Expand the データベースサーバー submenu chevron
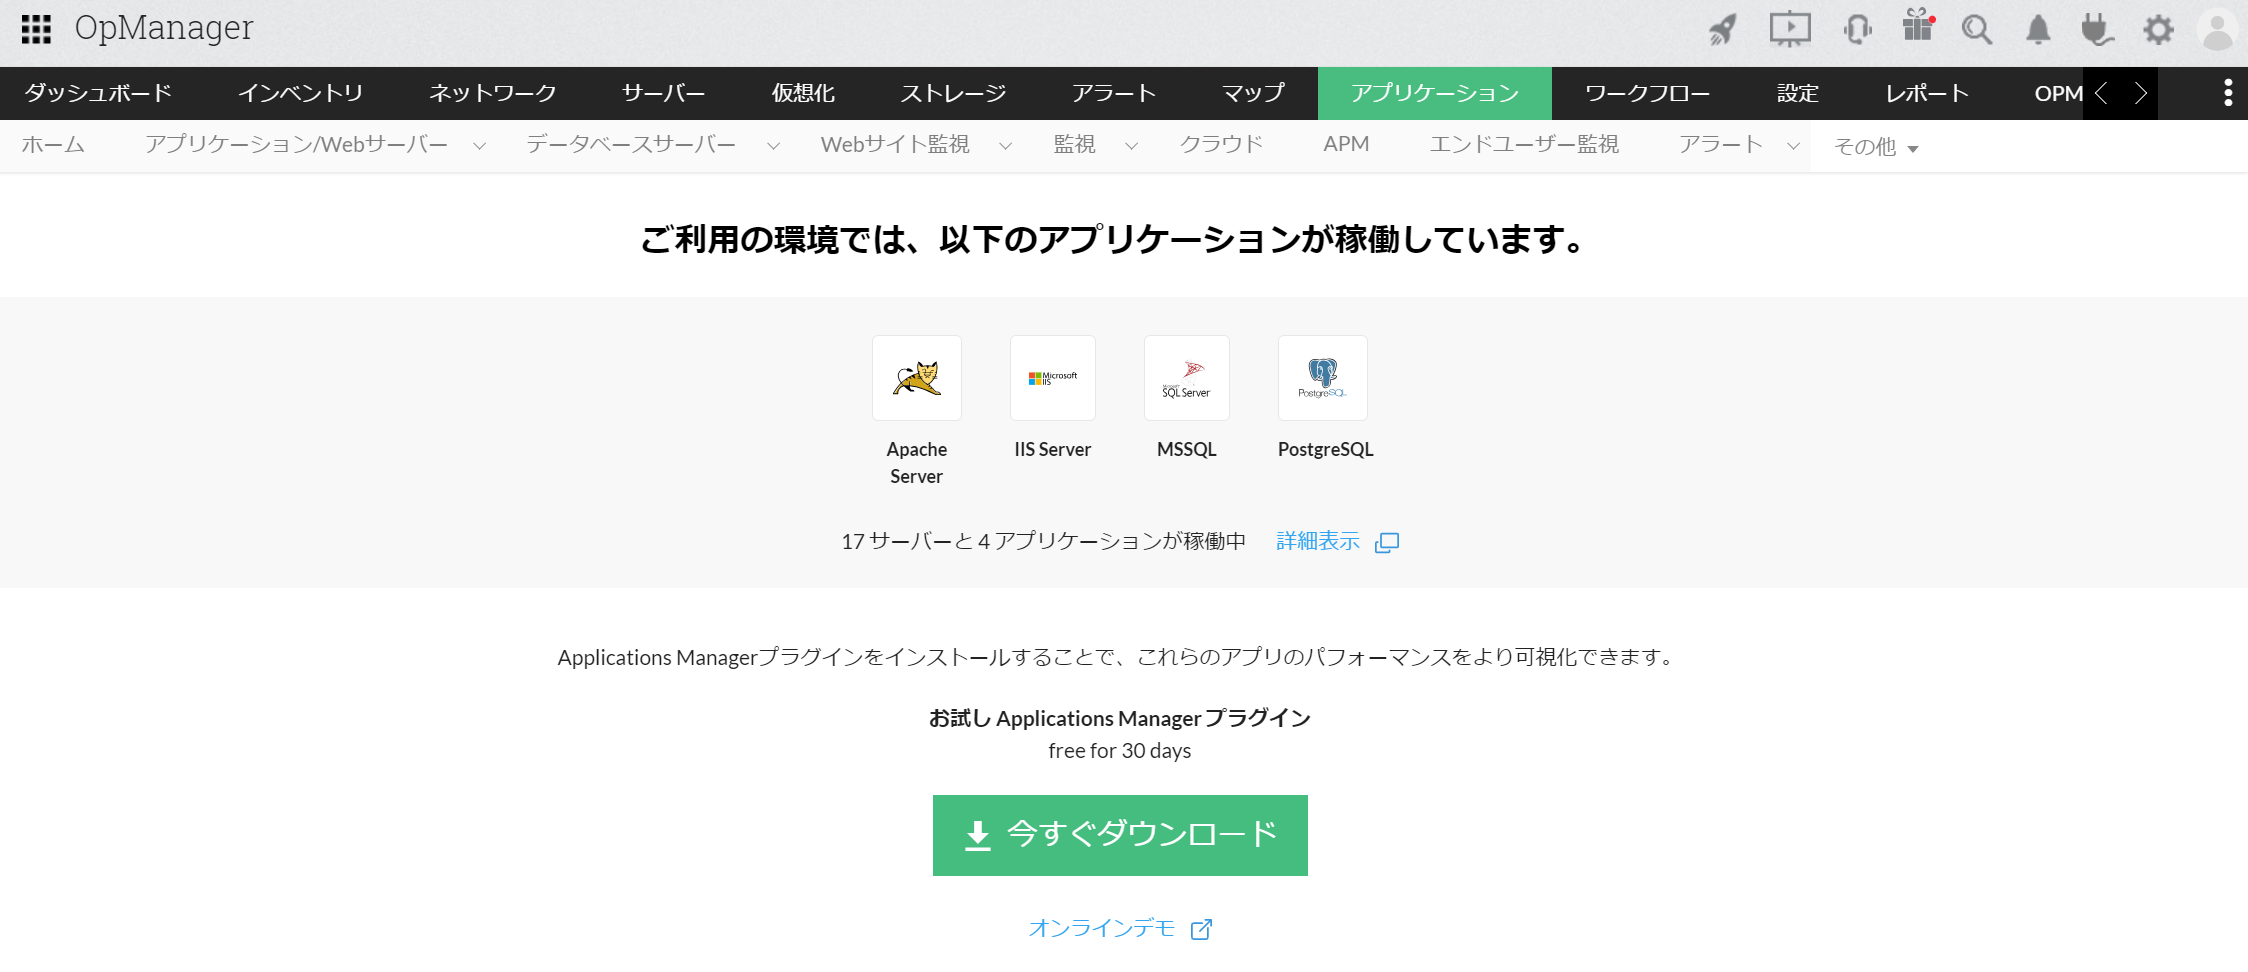Viewport: 2248px width, 972px height. pos(774,146)
